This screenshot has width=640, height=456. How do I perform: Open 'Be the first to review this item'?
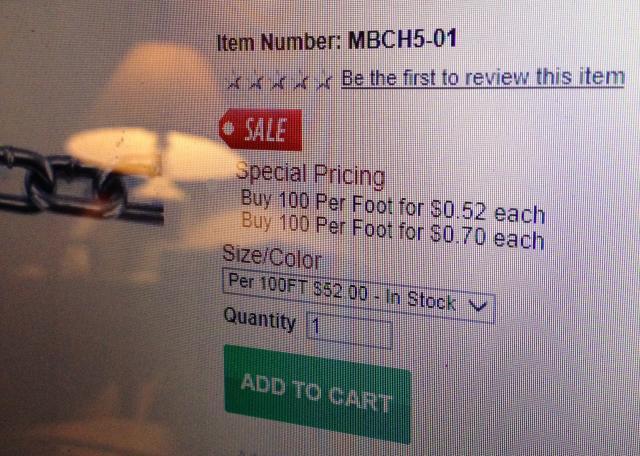pyautogui.click(x=483, y=78)
